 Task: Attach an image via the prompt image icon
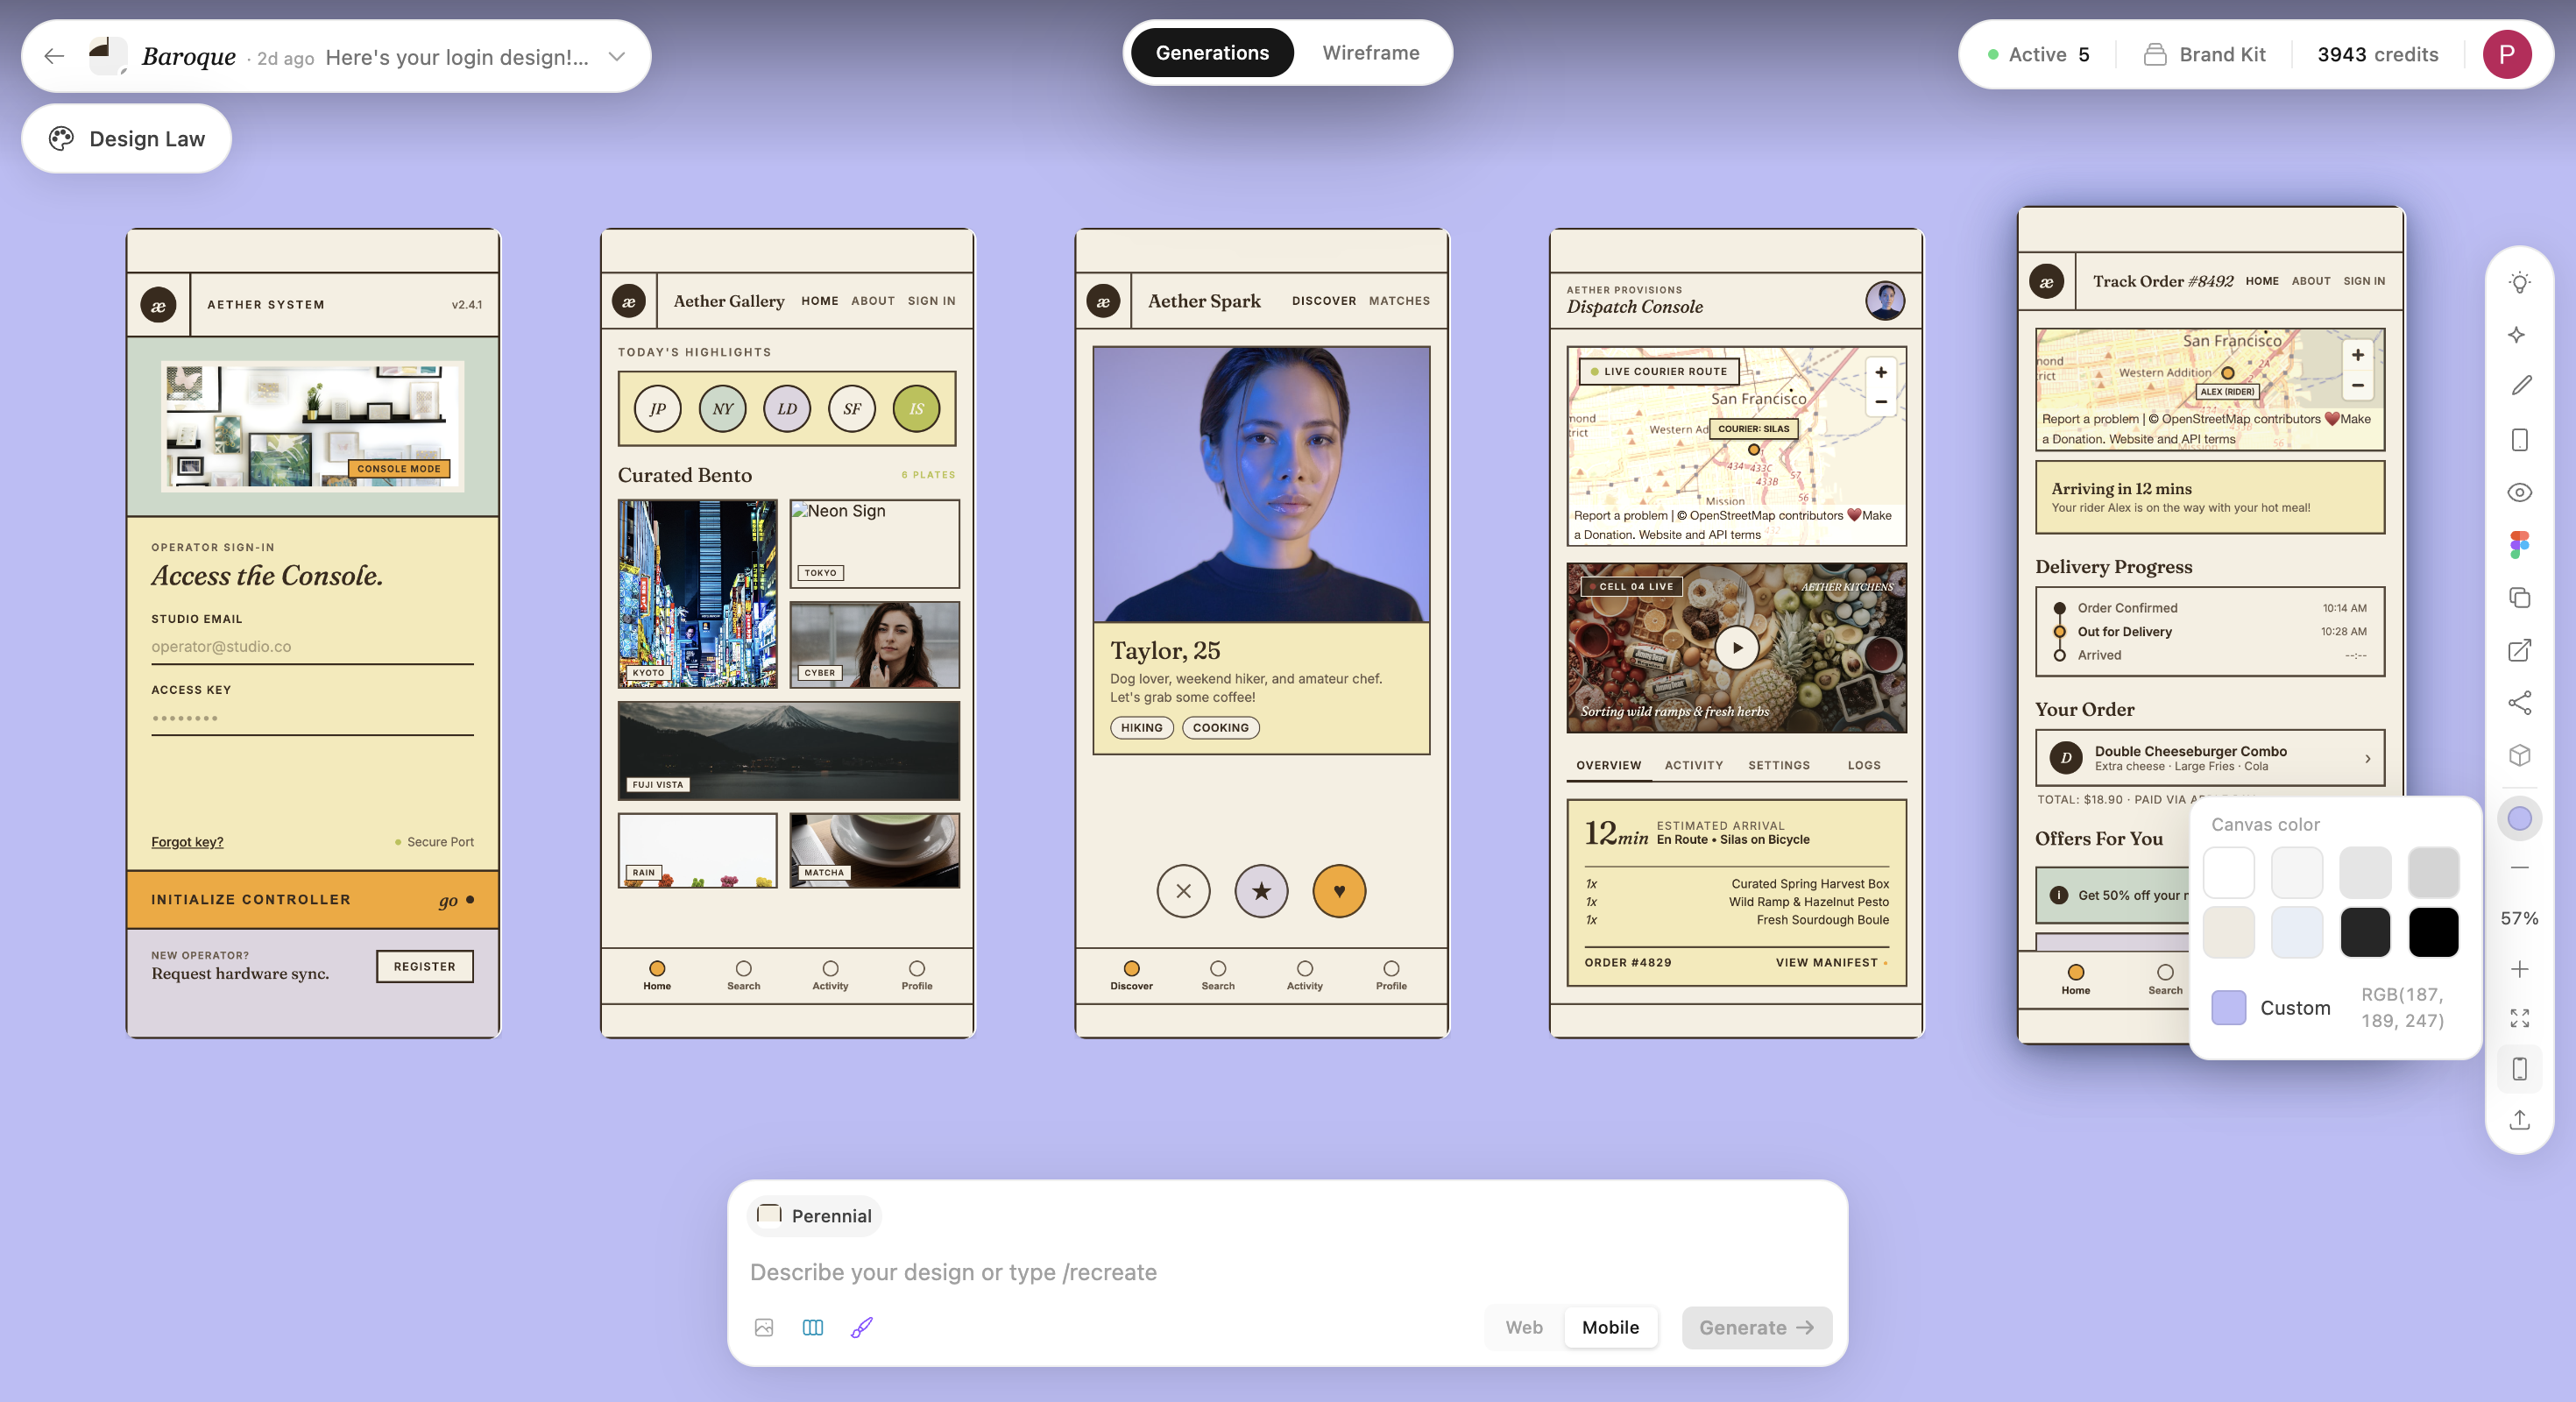(x=764, y=1327)
